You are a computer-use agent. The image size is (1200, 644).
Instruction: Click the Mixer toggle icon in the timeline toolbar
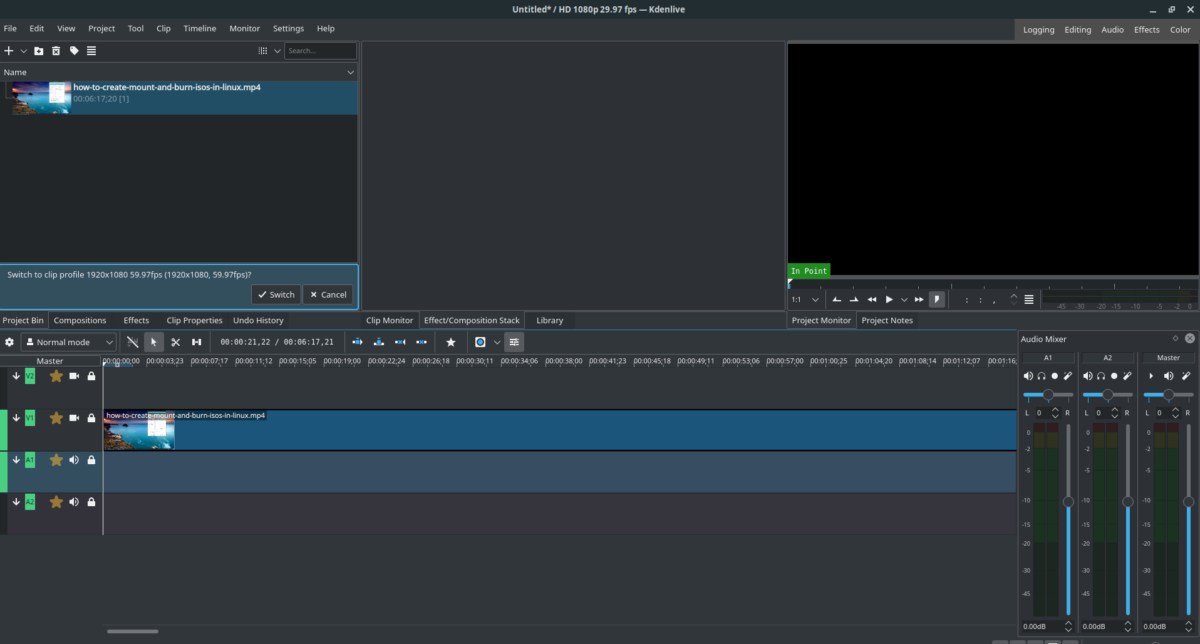click(514, 342)
